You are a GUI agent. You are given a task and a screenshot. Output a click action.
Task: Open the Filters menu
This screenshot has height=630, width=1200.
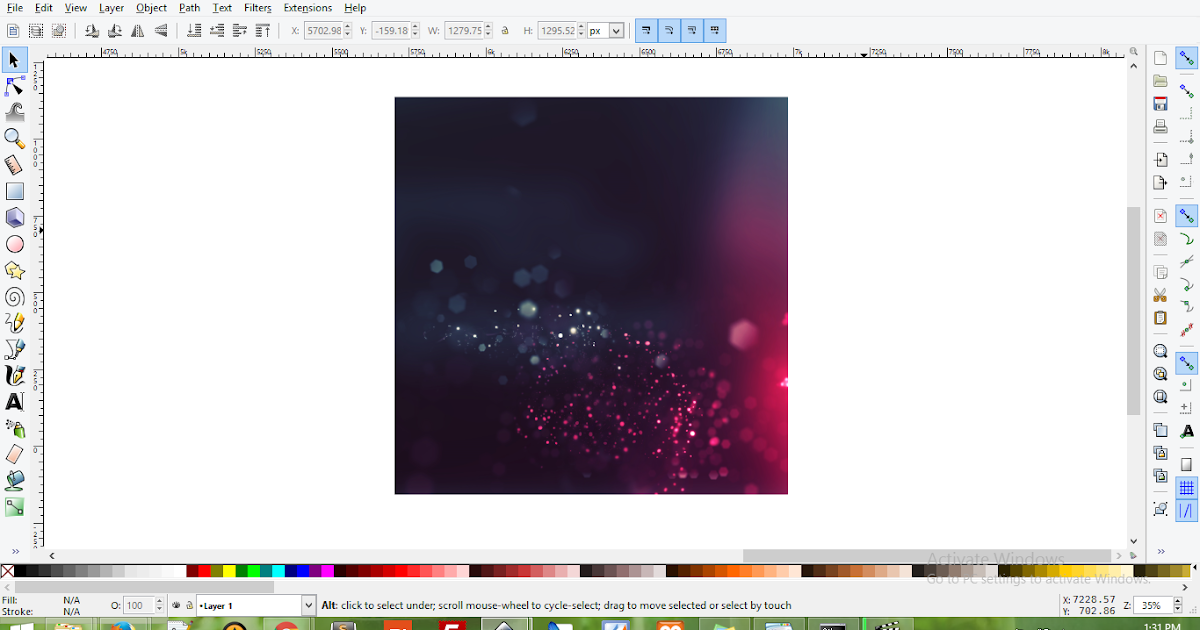[x=258, y=8]
